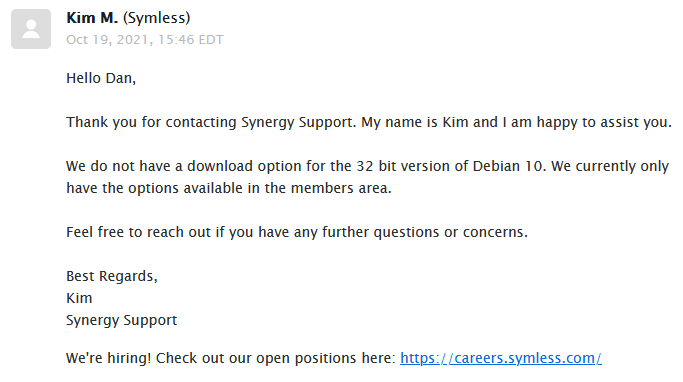The image size is (683, 382).
Task: Click the 'Best Regards,' closing line
Action: (112, 276)
